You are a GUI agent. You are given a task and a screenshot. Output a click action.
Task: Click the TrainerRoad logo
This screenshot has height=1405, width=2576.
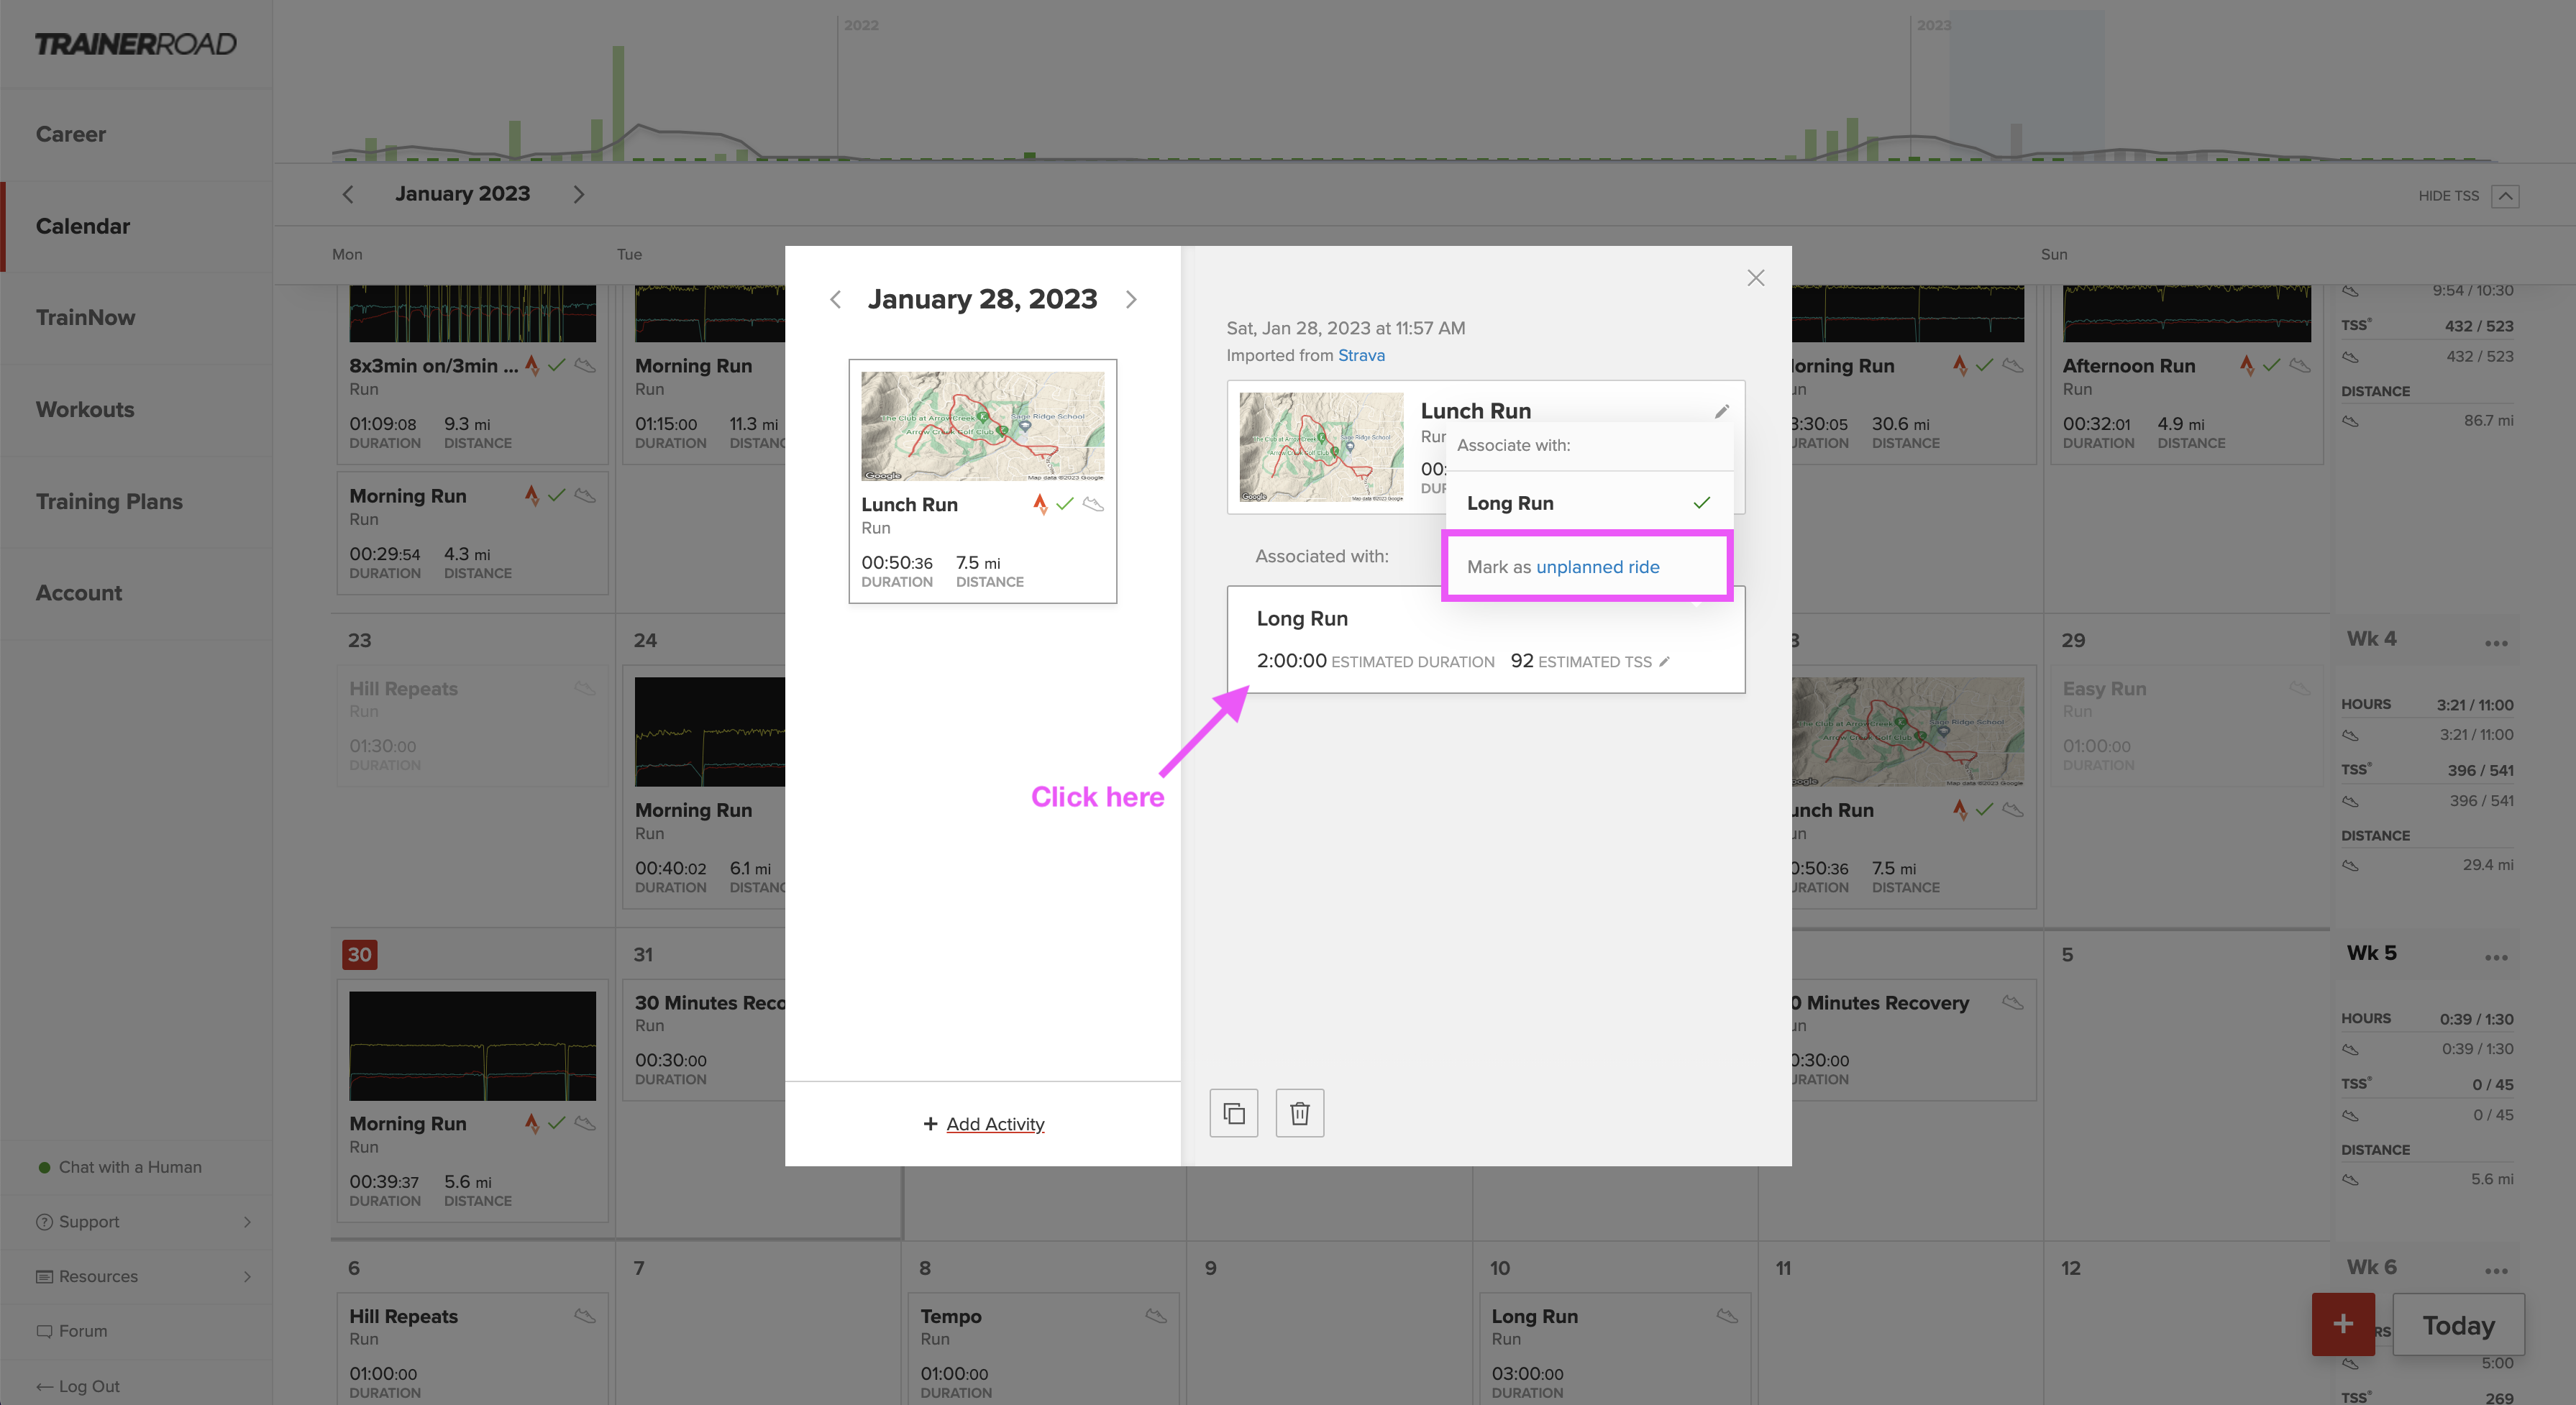(136, 44)
